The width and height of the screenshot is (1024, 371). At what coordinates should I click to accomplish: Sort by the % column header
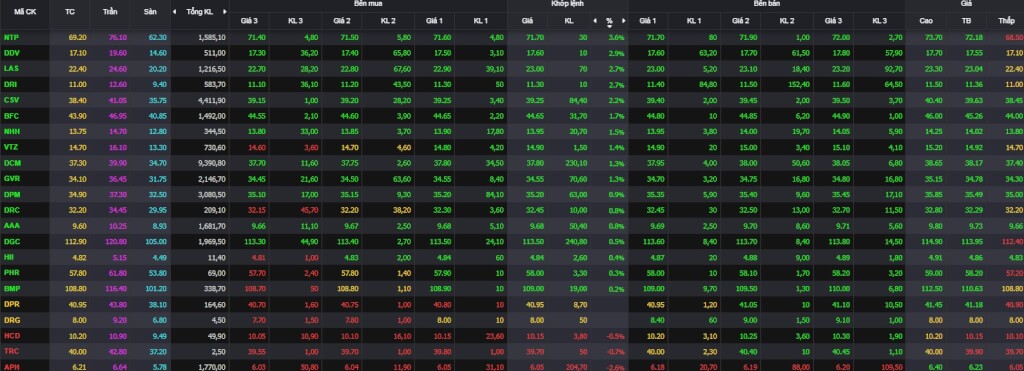(x=609, y=21)
